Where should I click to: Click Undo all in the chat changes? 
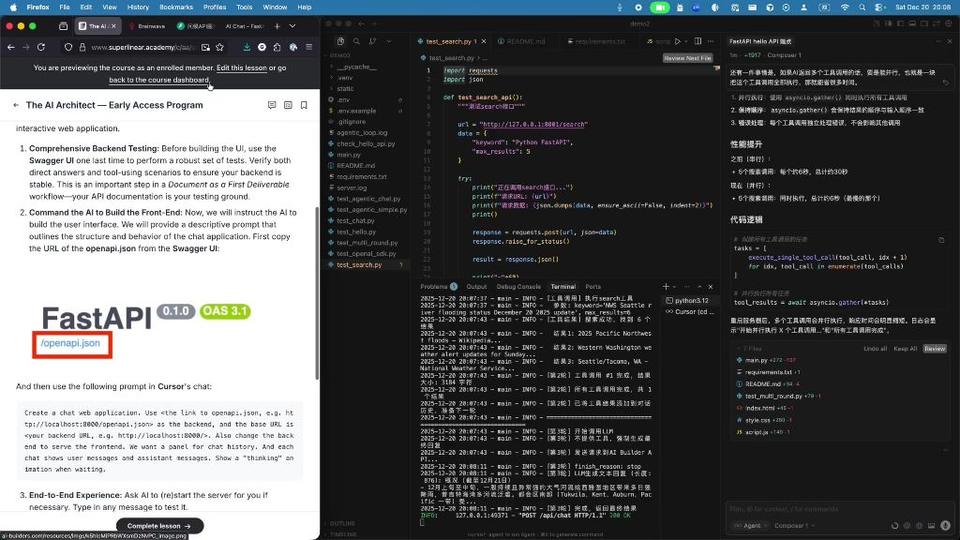[x=875, y=348]
